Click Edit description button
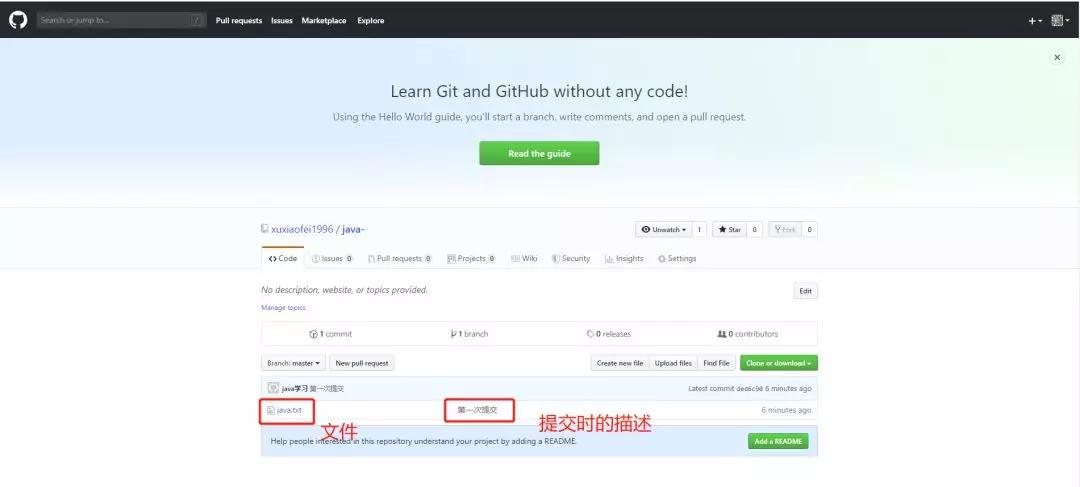This screenshot has height=487, width=1080. (x=805, y=291)
